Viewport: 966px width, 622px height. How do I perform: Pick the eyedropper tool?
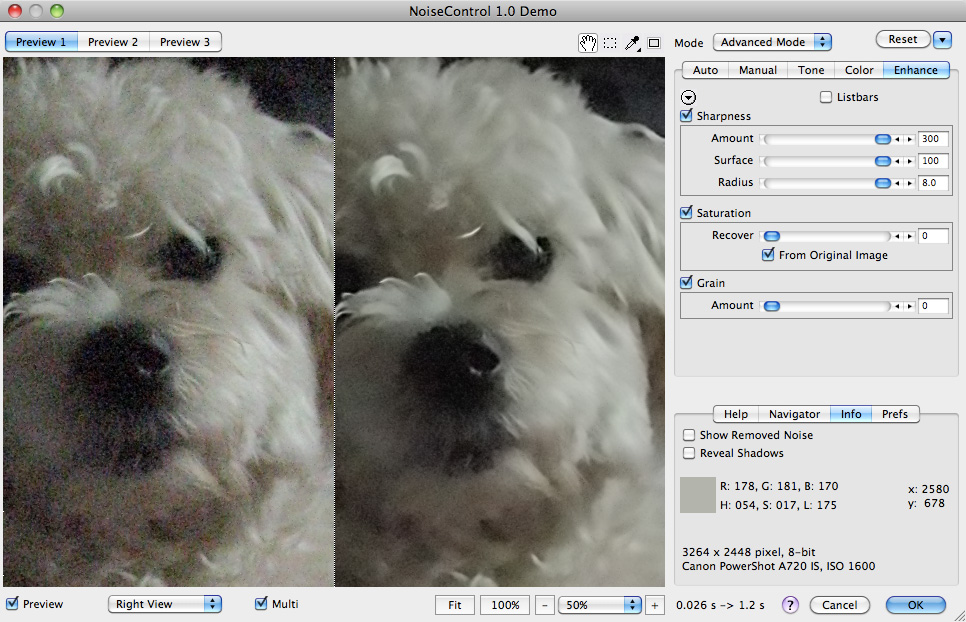click(x=632, y=43)
